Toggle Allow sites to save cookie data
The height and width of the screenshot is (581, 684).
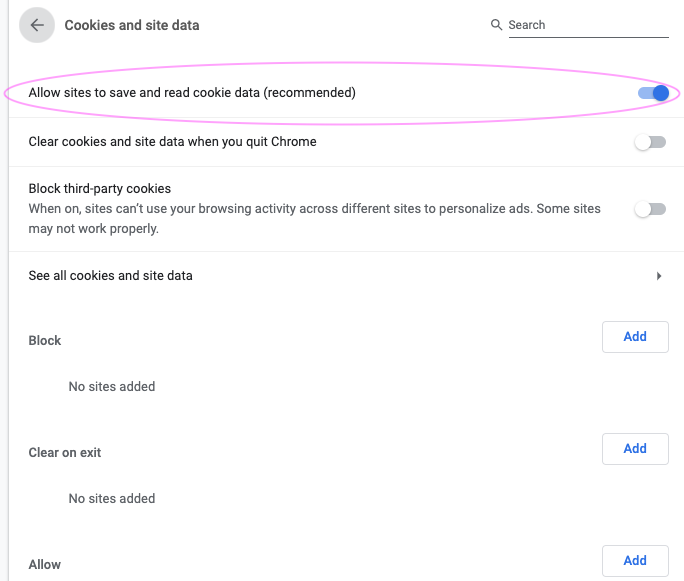pyautogui.click(x=652, y=93)
